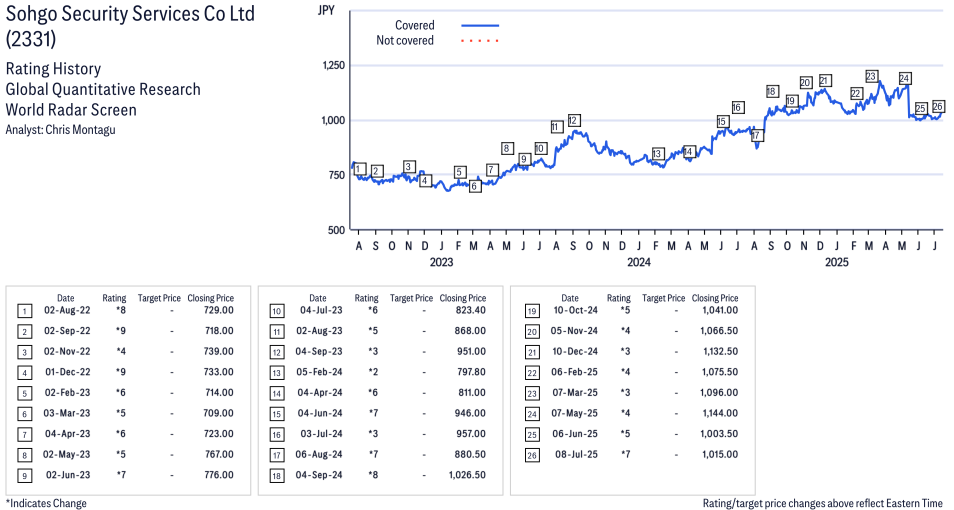
Task: Click the date 05-Nov-24
Action: tap(574, 331)
